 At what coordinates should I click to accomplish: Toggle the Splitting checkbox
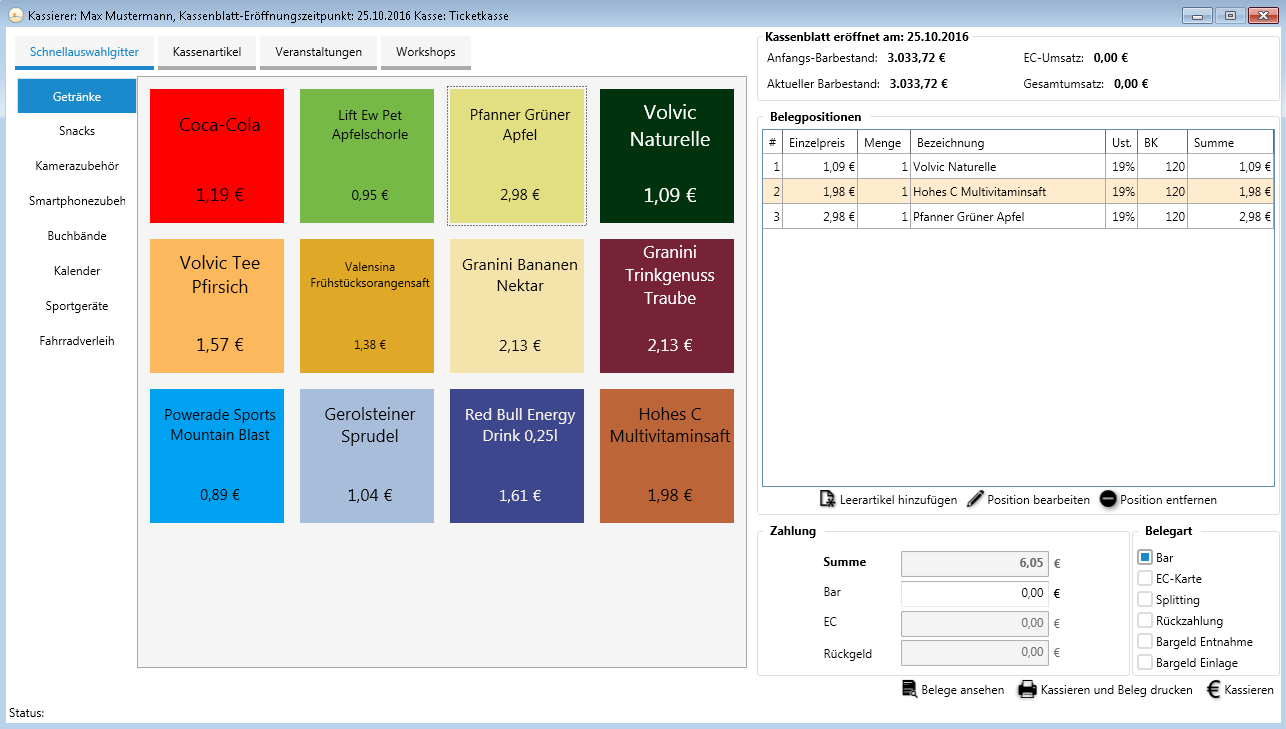point(1145,599)
